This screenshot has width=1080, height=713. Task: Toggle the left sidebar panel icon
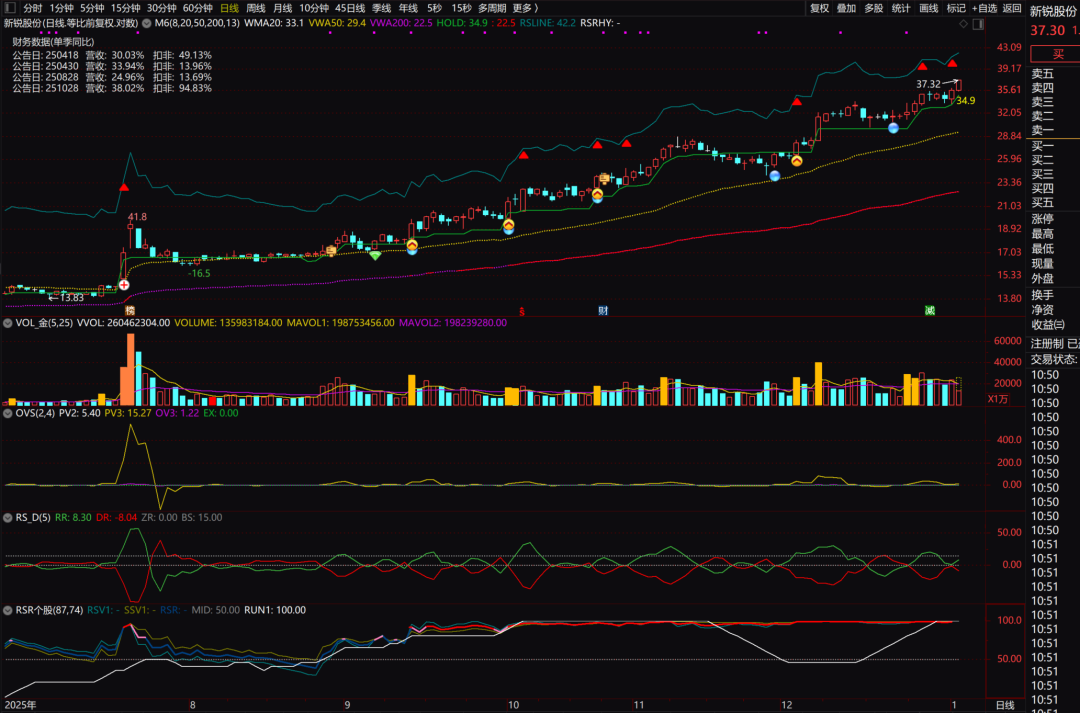point(10,8)
